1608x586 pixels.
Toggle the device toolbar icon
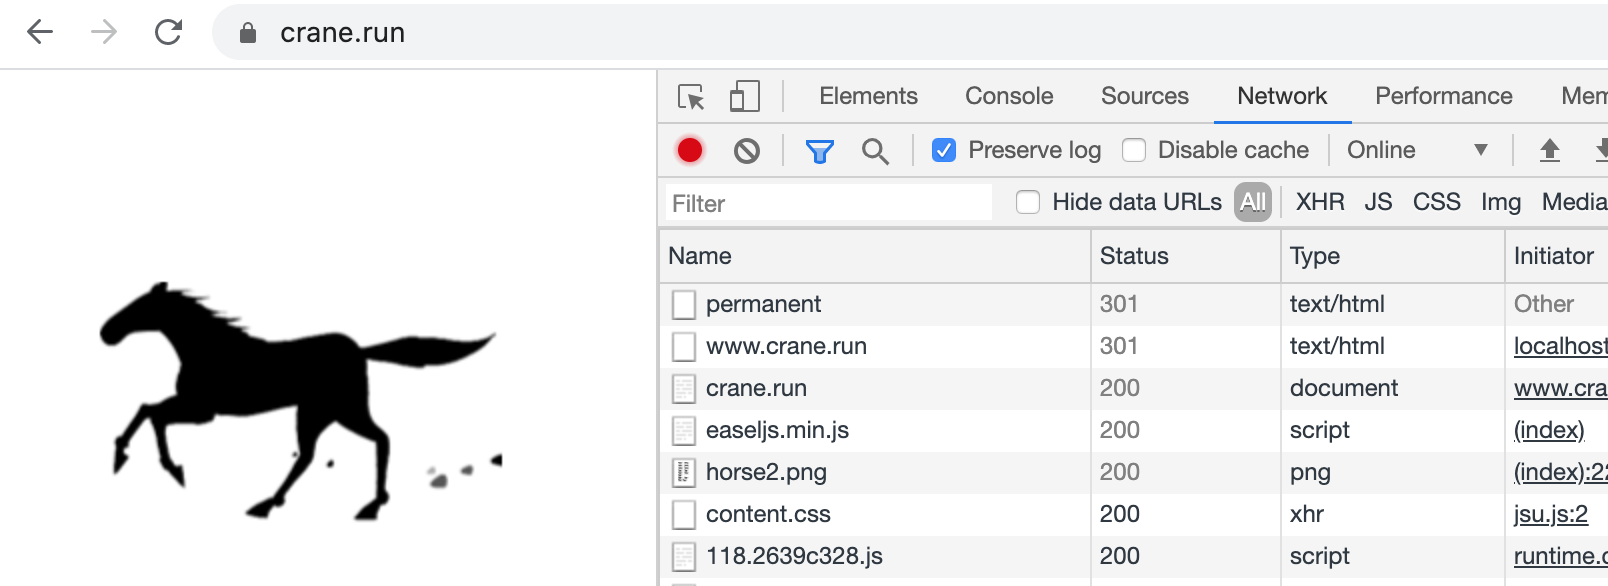coord(744,97)
